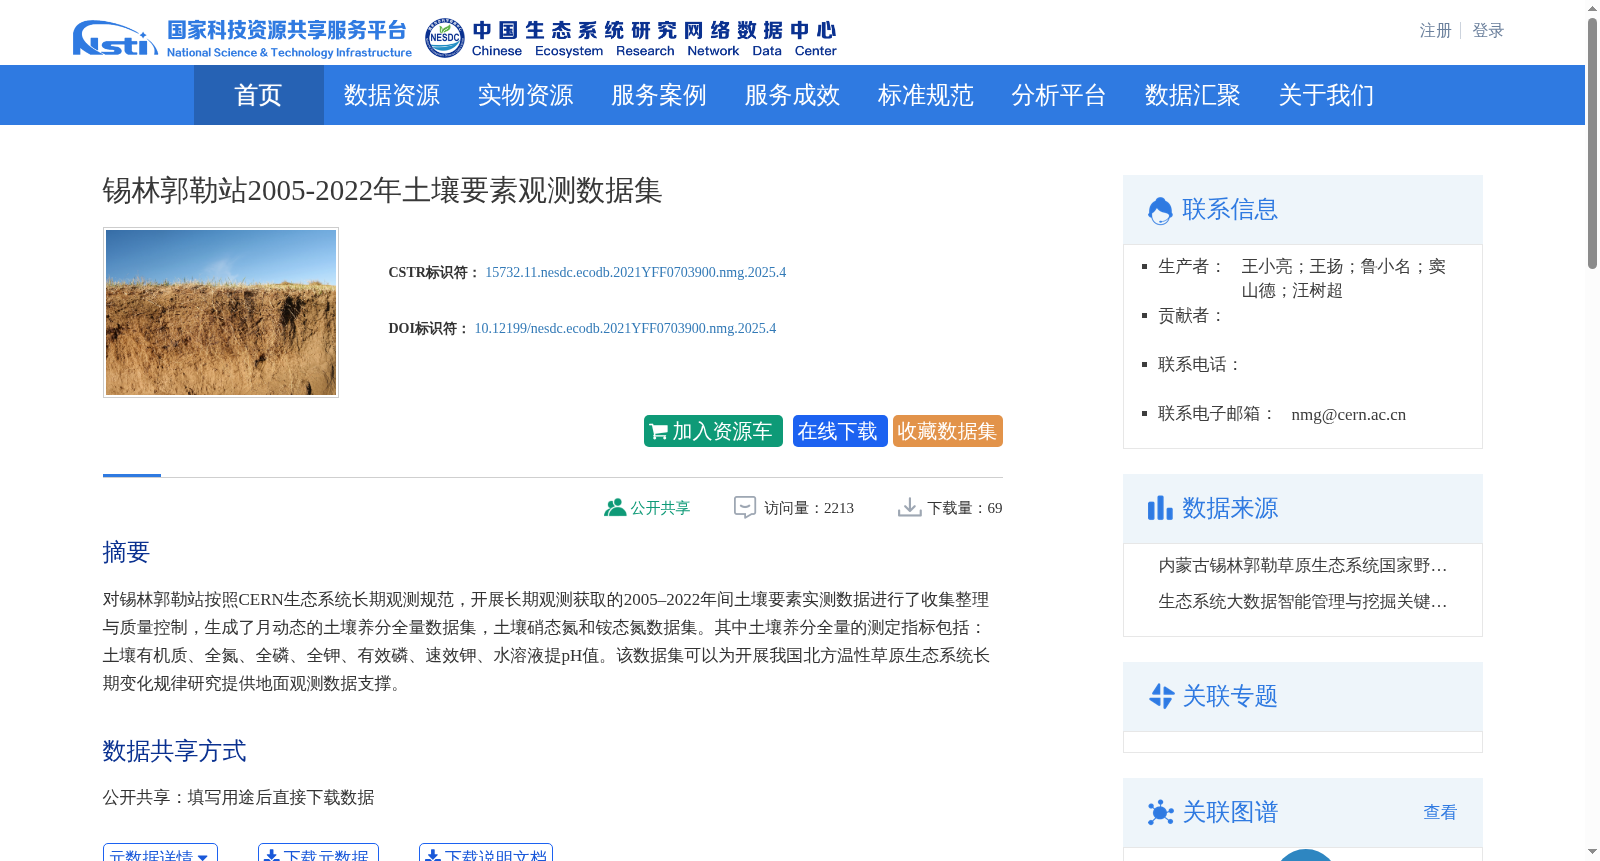
Task: Click the 加入资源车 green button
Action: [713, 431]
